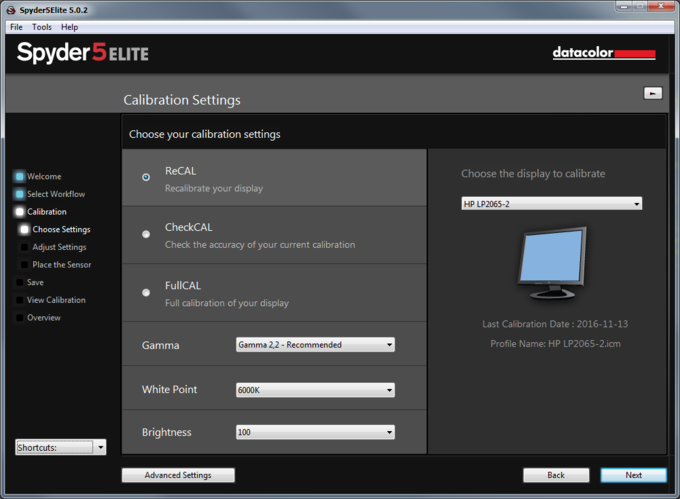Open the Help menu
Viewport: 680px width, 499px height.
(x=69, y=27)
